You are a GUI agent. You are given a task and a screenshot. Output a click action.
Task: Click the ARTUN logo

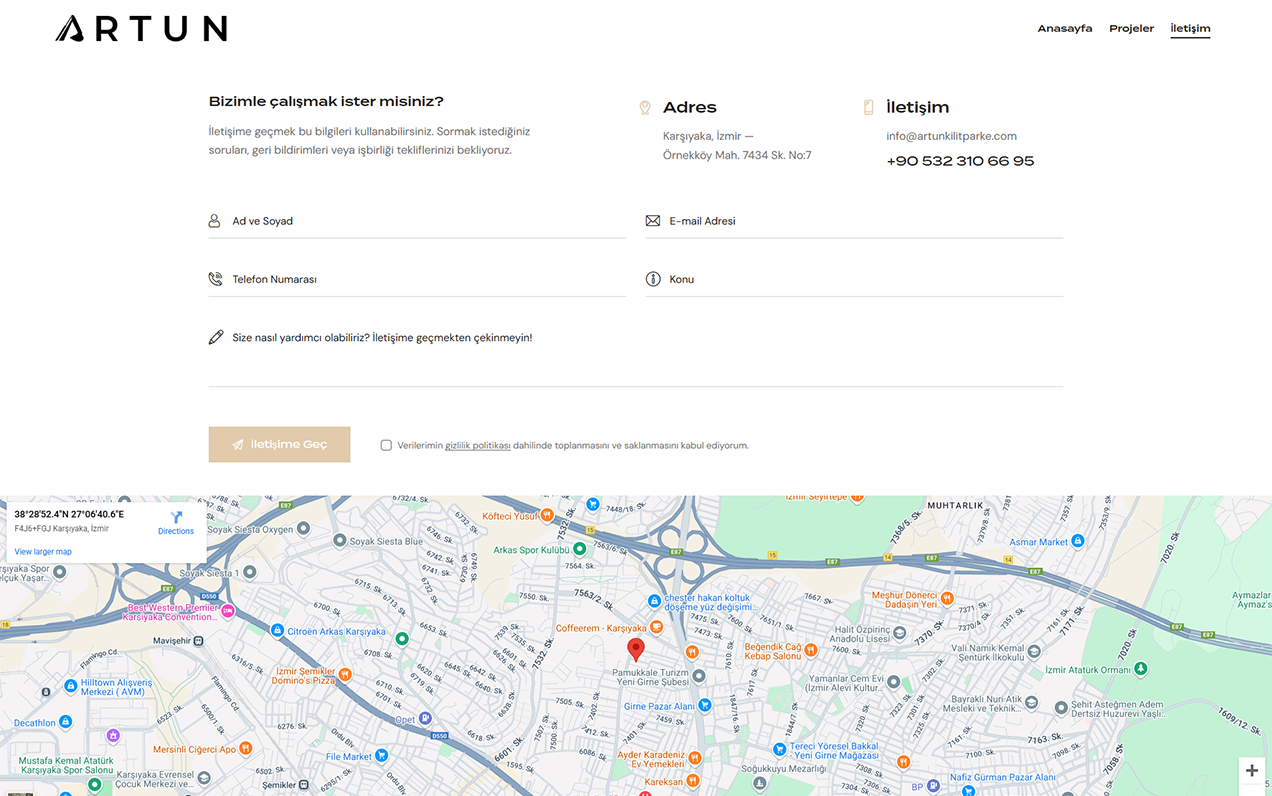(141, 29)
